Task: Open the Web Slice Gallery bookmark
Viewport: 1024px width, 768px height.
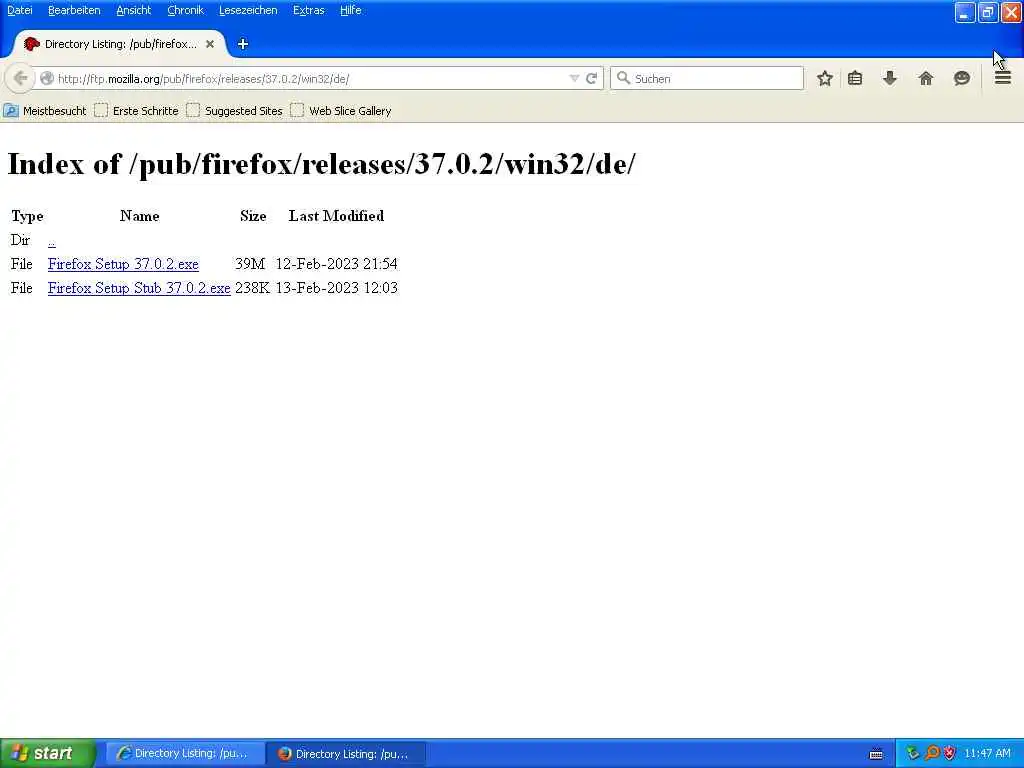Action: click(x=341, y=111)
